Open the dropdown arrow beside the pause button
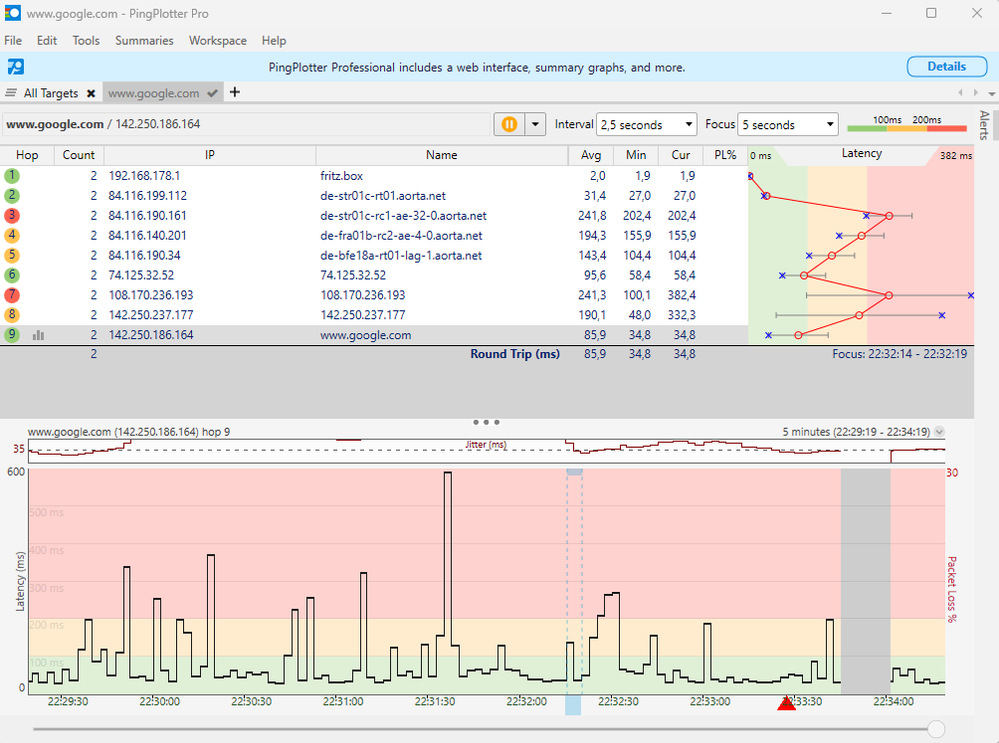This screenshot has width=999, height=743. point(535,124)
